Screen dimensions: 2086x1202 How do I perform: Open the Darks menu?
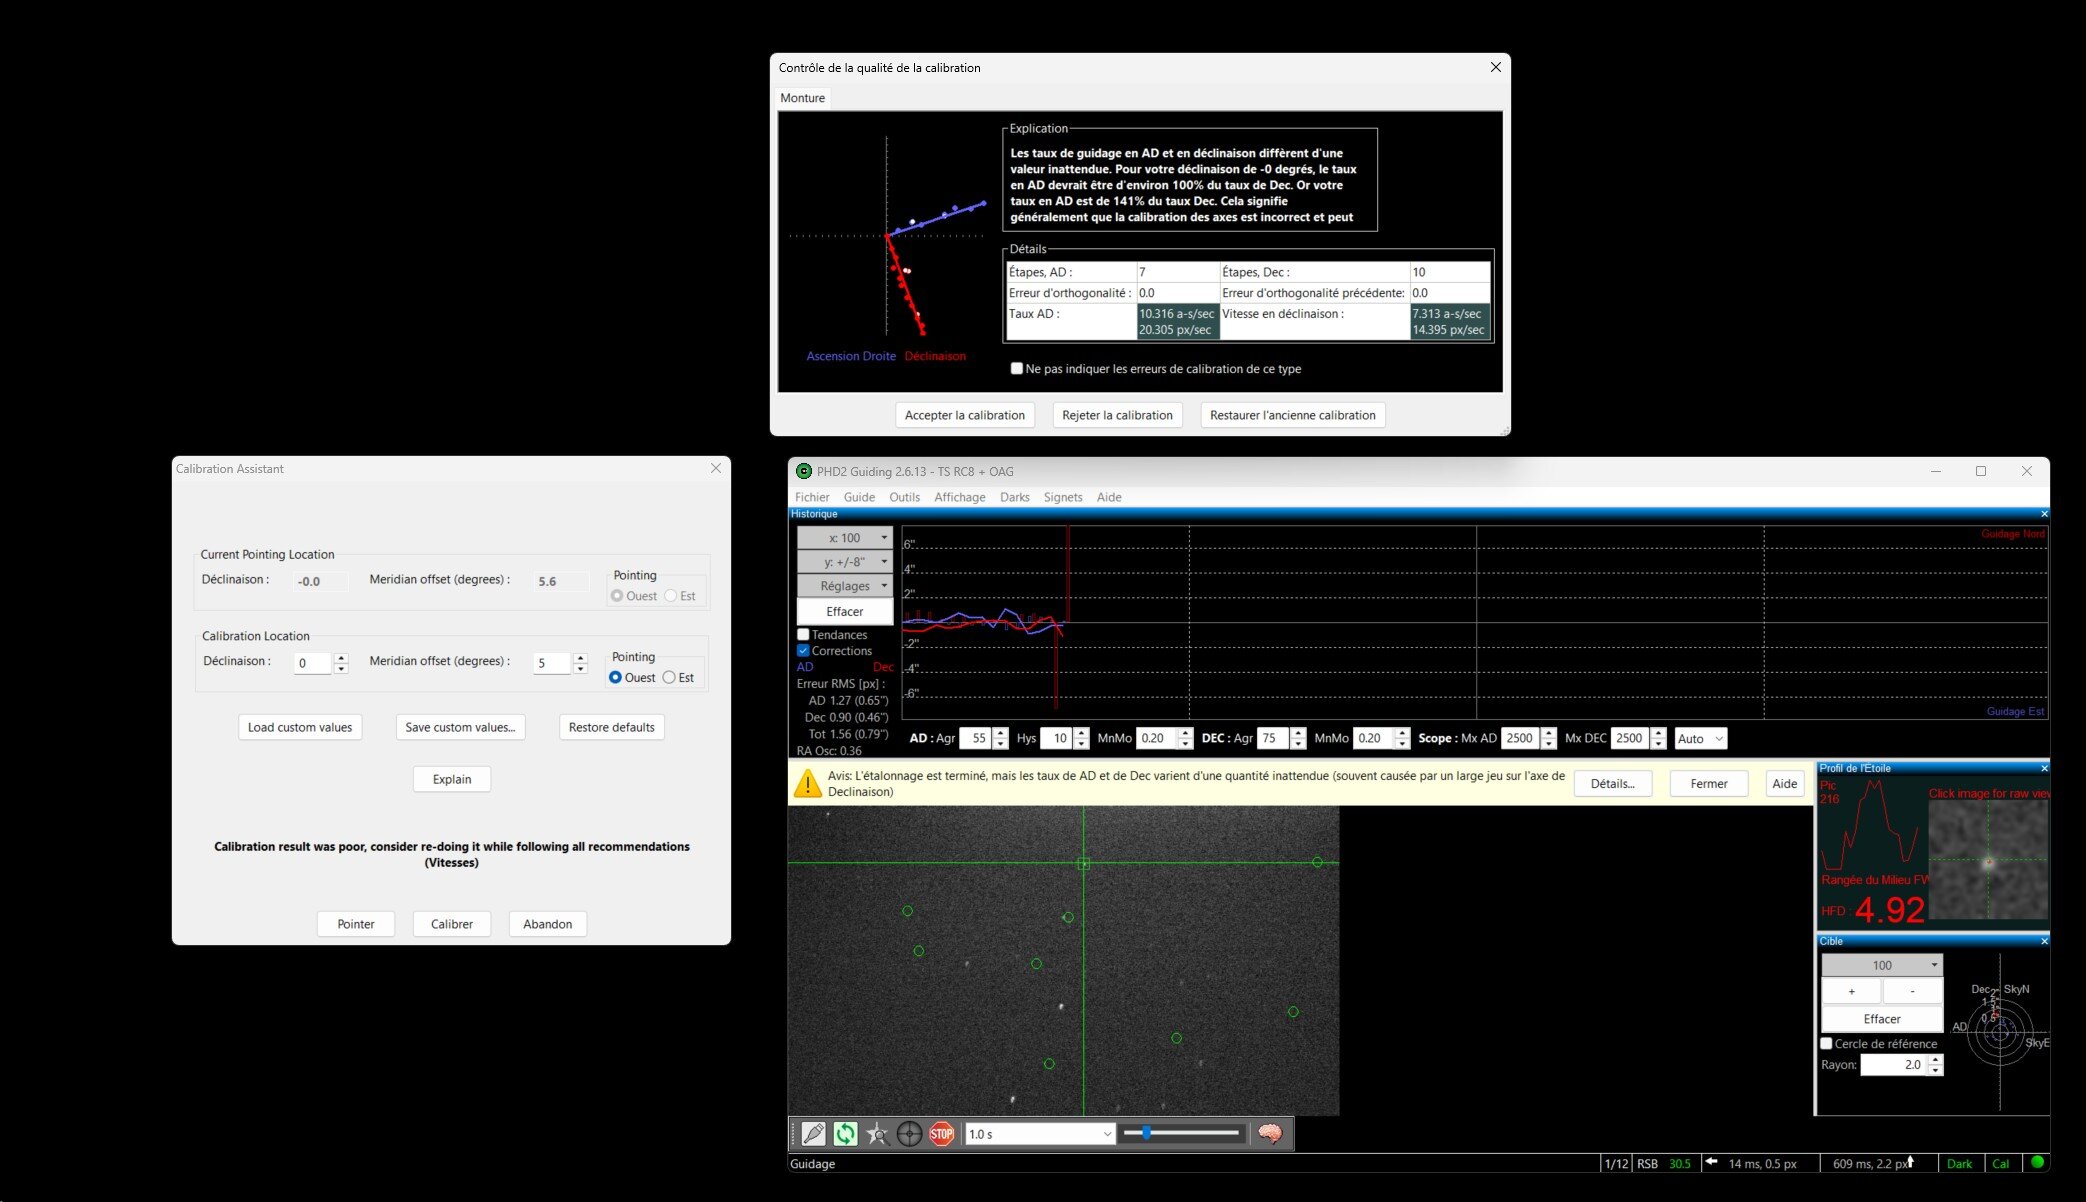tap(1014, 497)
